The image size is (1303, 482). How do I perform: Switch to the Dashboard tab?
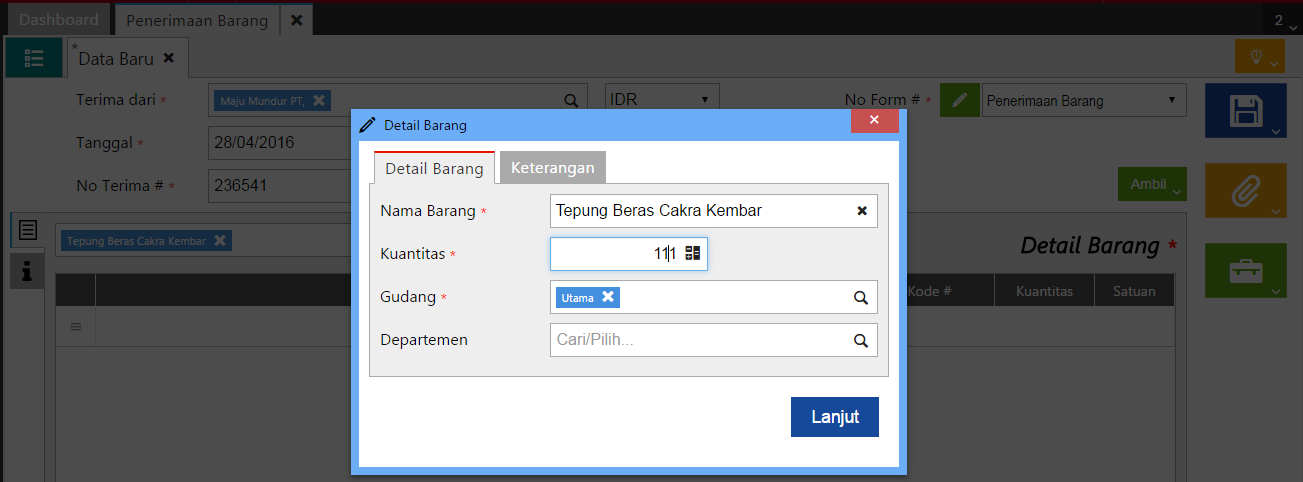click(59, 20)
